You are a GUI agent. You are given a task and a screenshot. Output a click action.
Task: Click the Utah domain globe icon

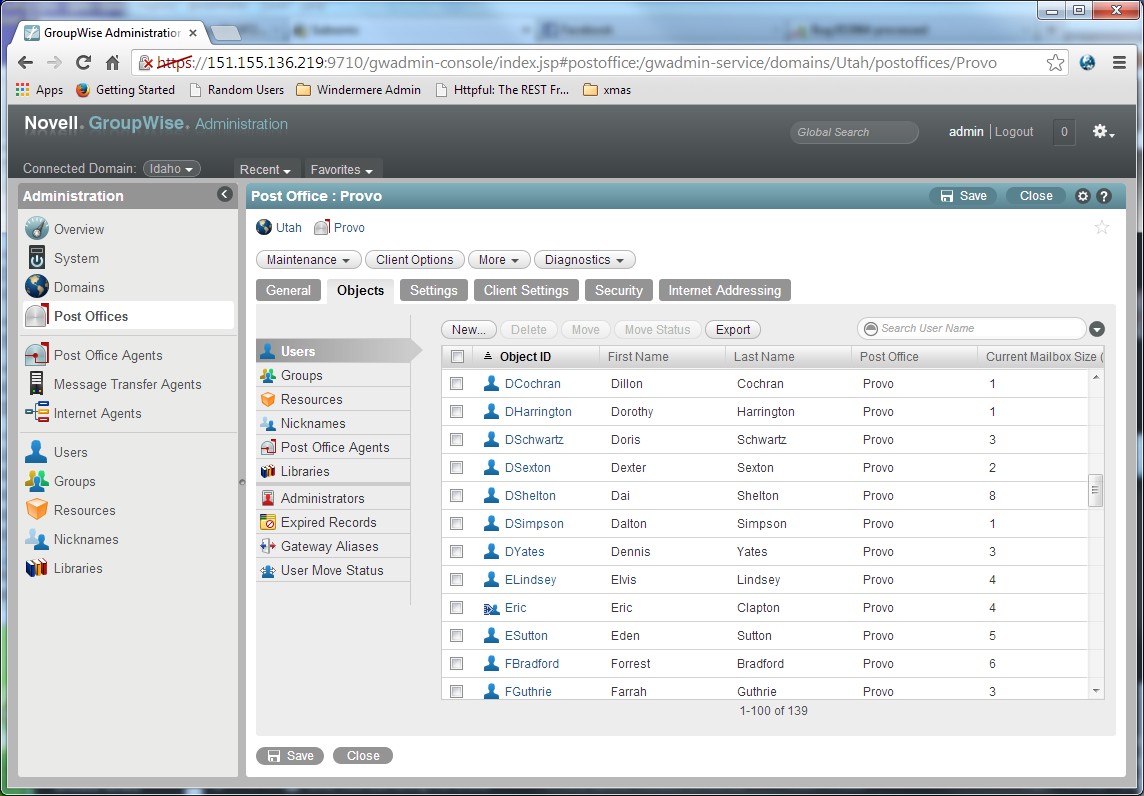(263, 228)
